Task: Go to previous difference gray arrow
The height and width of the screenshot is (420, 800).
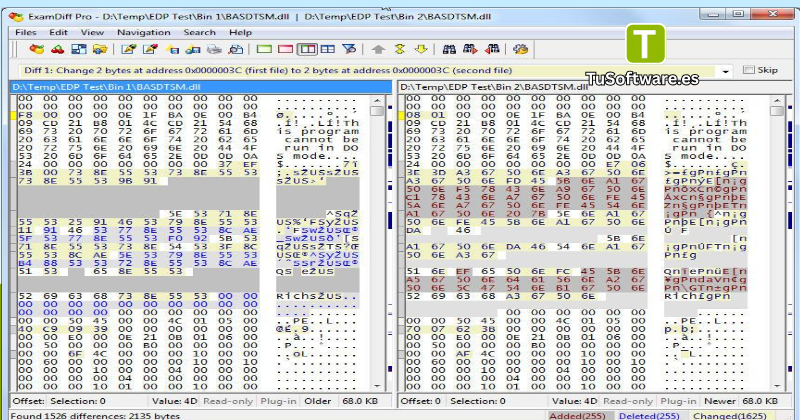Action: click(x=378, y=50)
